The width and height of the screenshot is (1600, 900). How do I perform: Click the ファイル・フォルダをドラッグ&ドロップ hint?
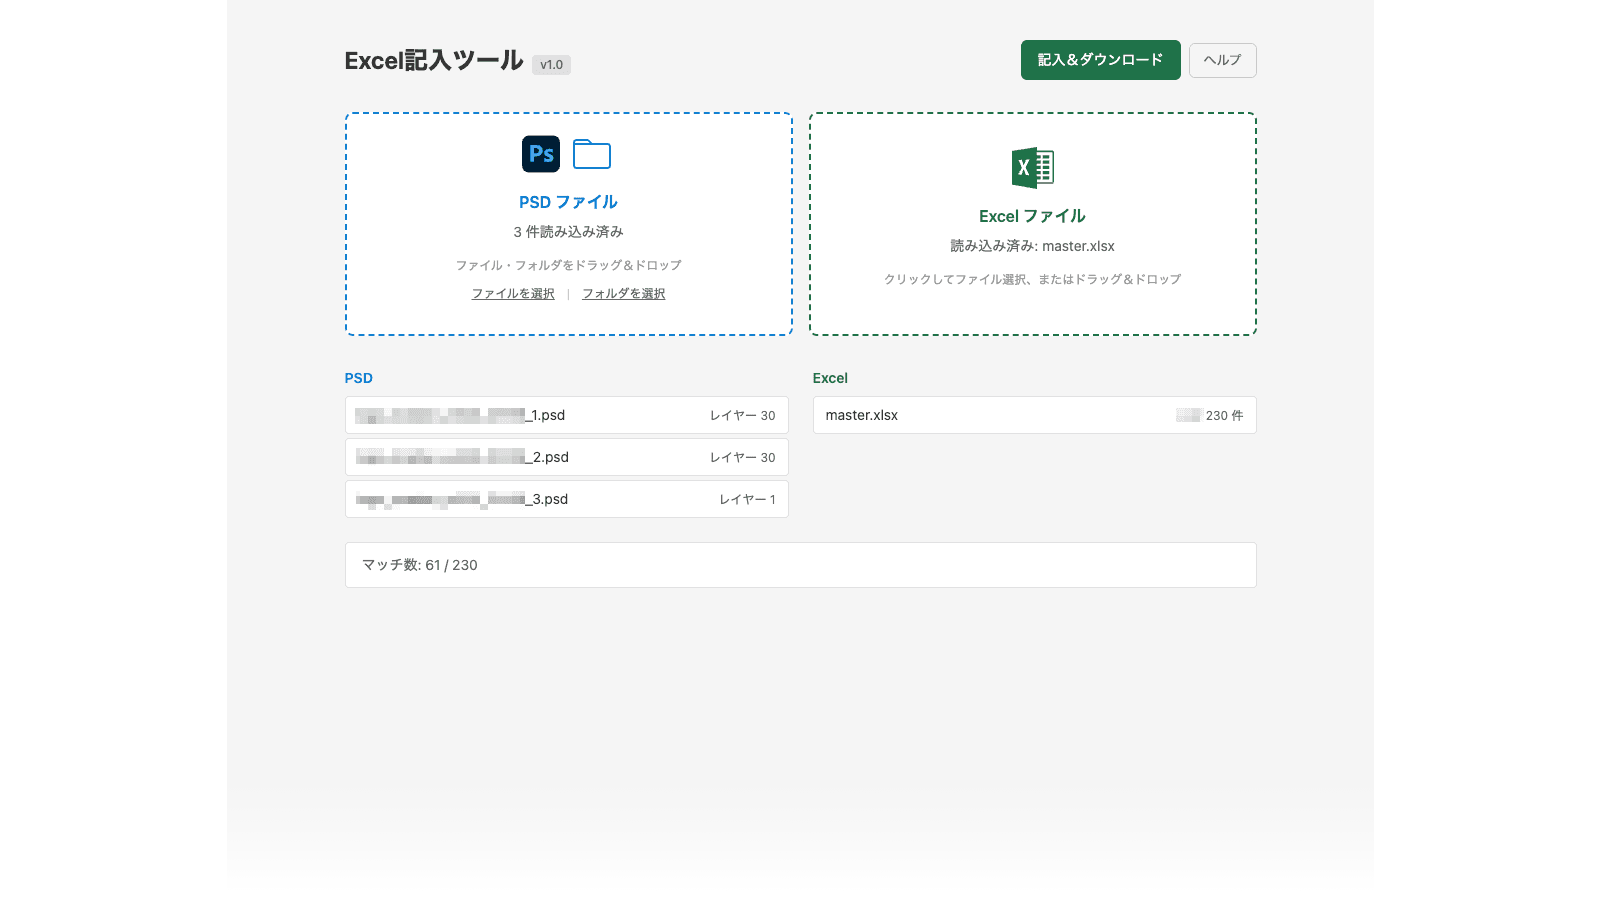coord(568,265)
